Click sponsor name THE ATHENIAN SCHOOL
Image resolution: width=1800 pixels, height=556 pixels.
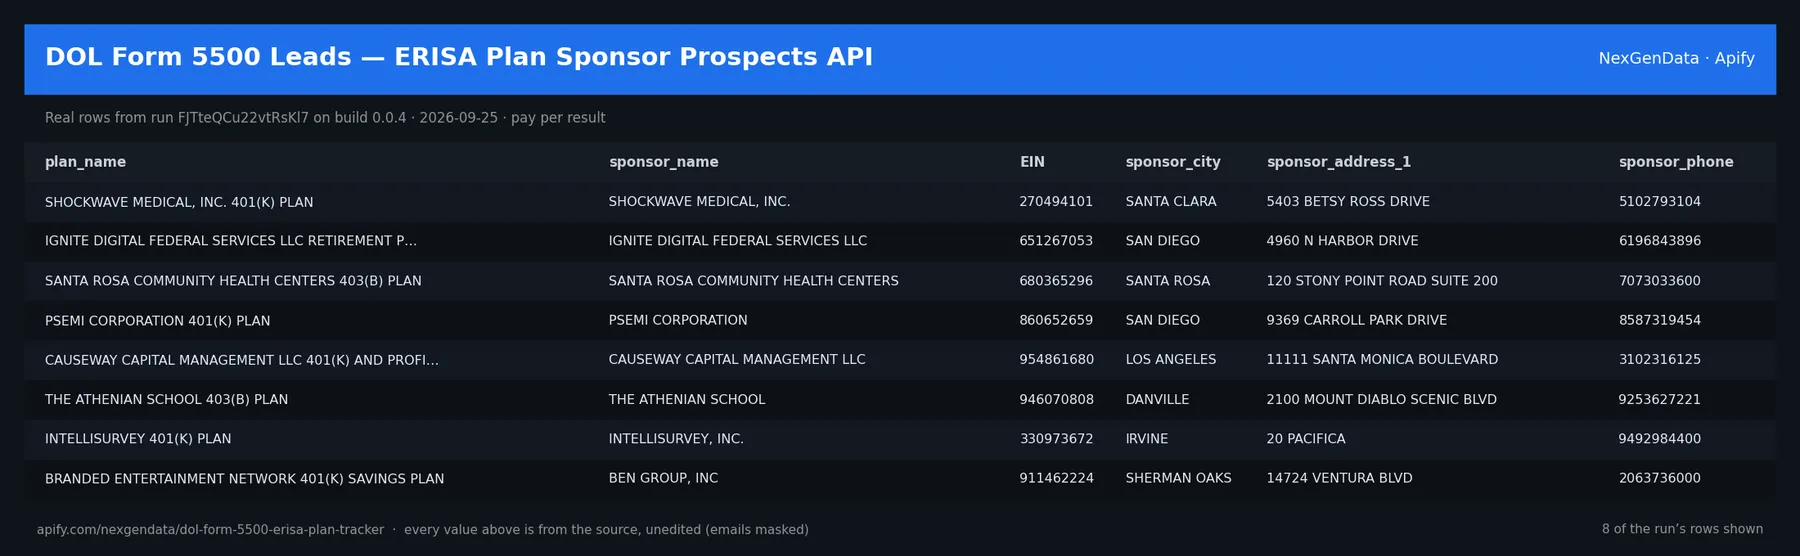tap(687, 400)
